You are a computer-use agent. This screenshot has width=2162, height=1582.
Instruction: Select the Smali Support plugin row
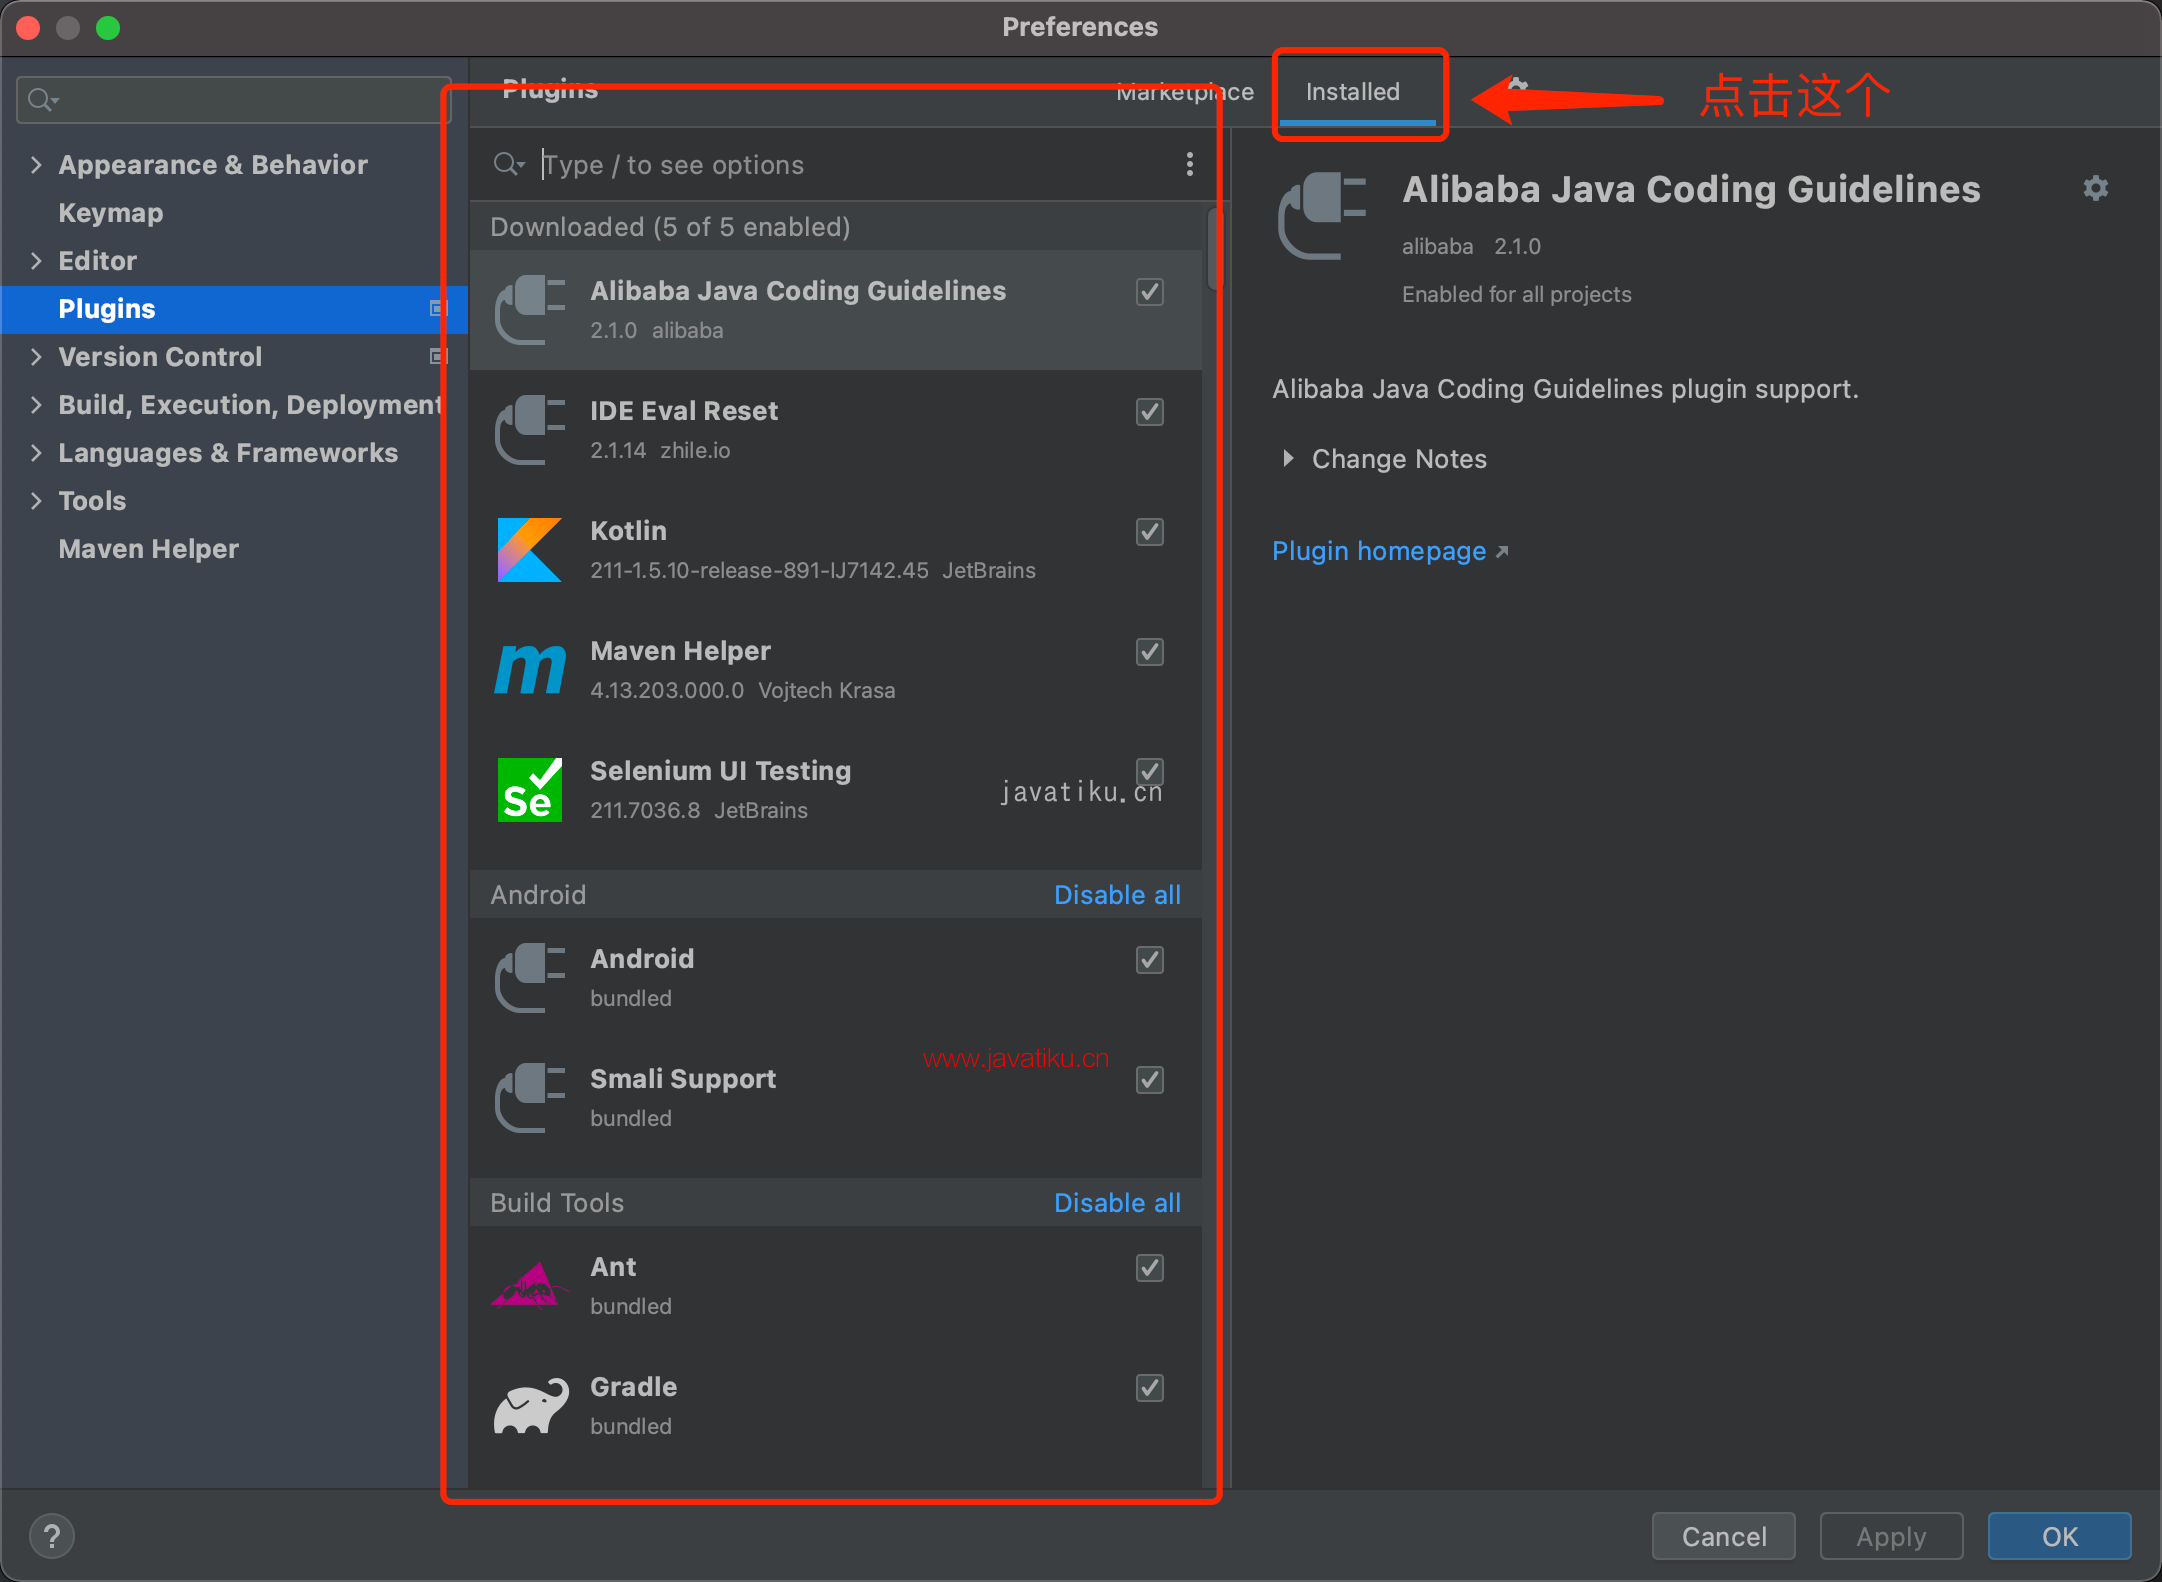(x=836, y=1098)
